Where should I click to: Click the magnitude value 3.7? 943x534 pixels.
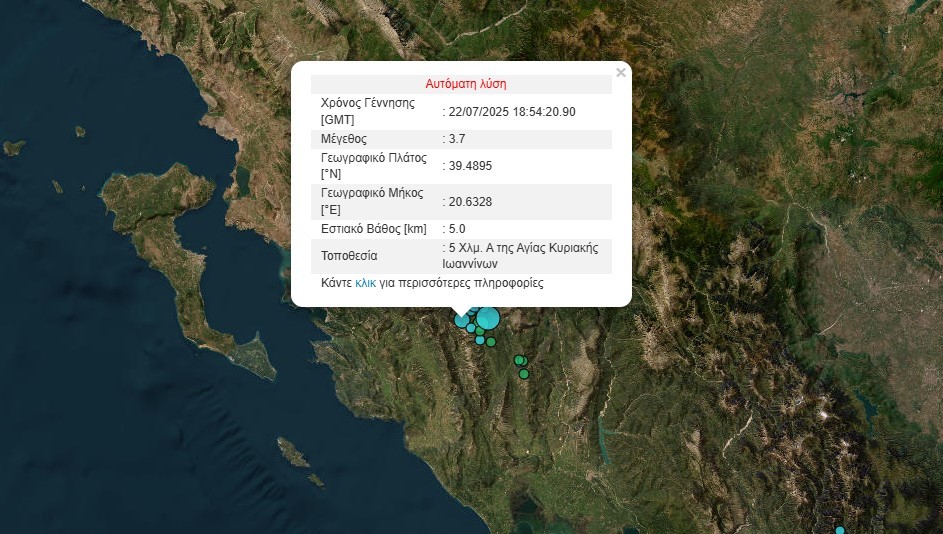tap(458, 139)
